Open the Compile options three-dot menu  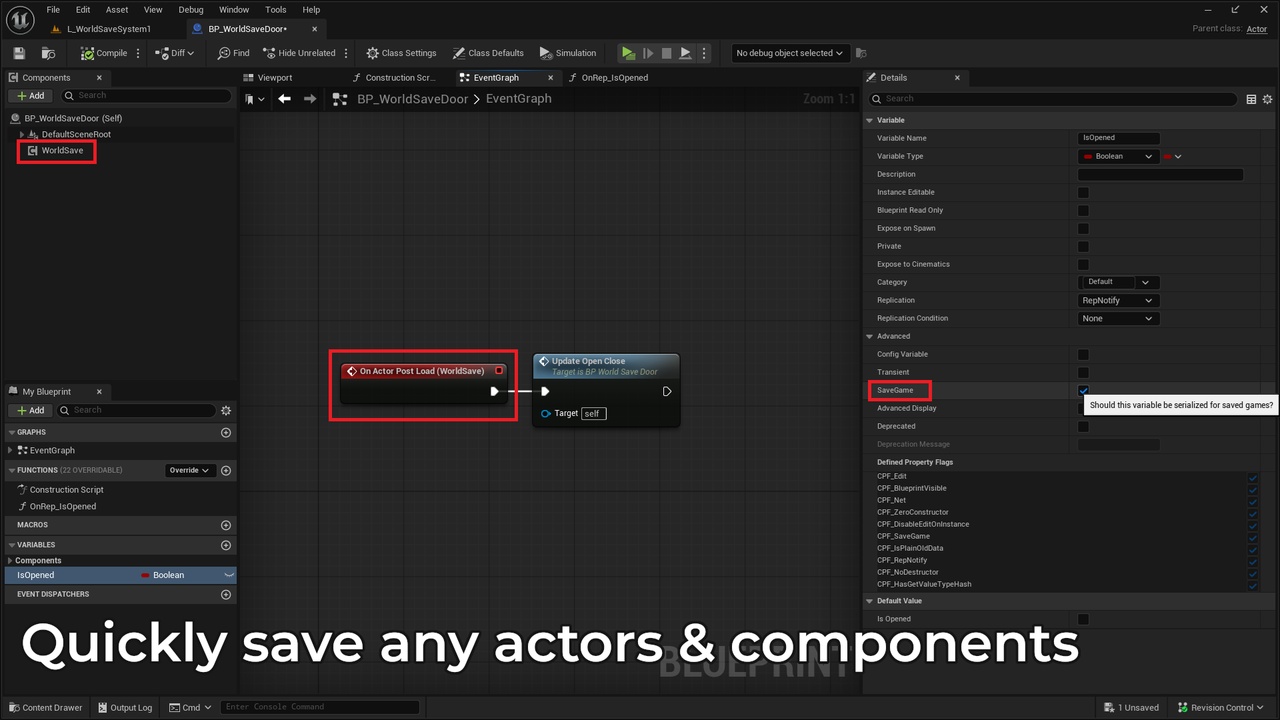138,53
